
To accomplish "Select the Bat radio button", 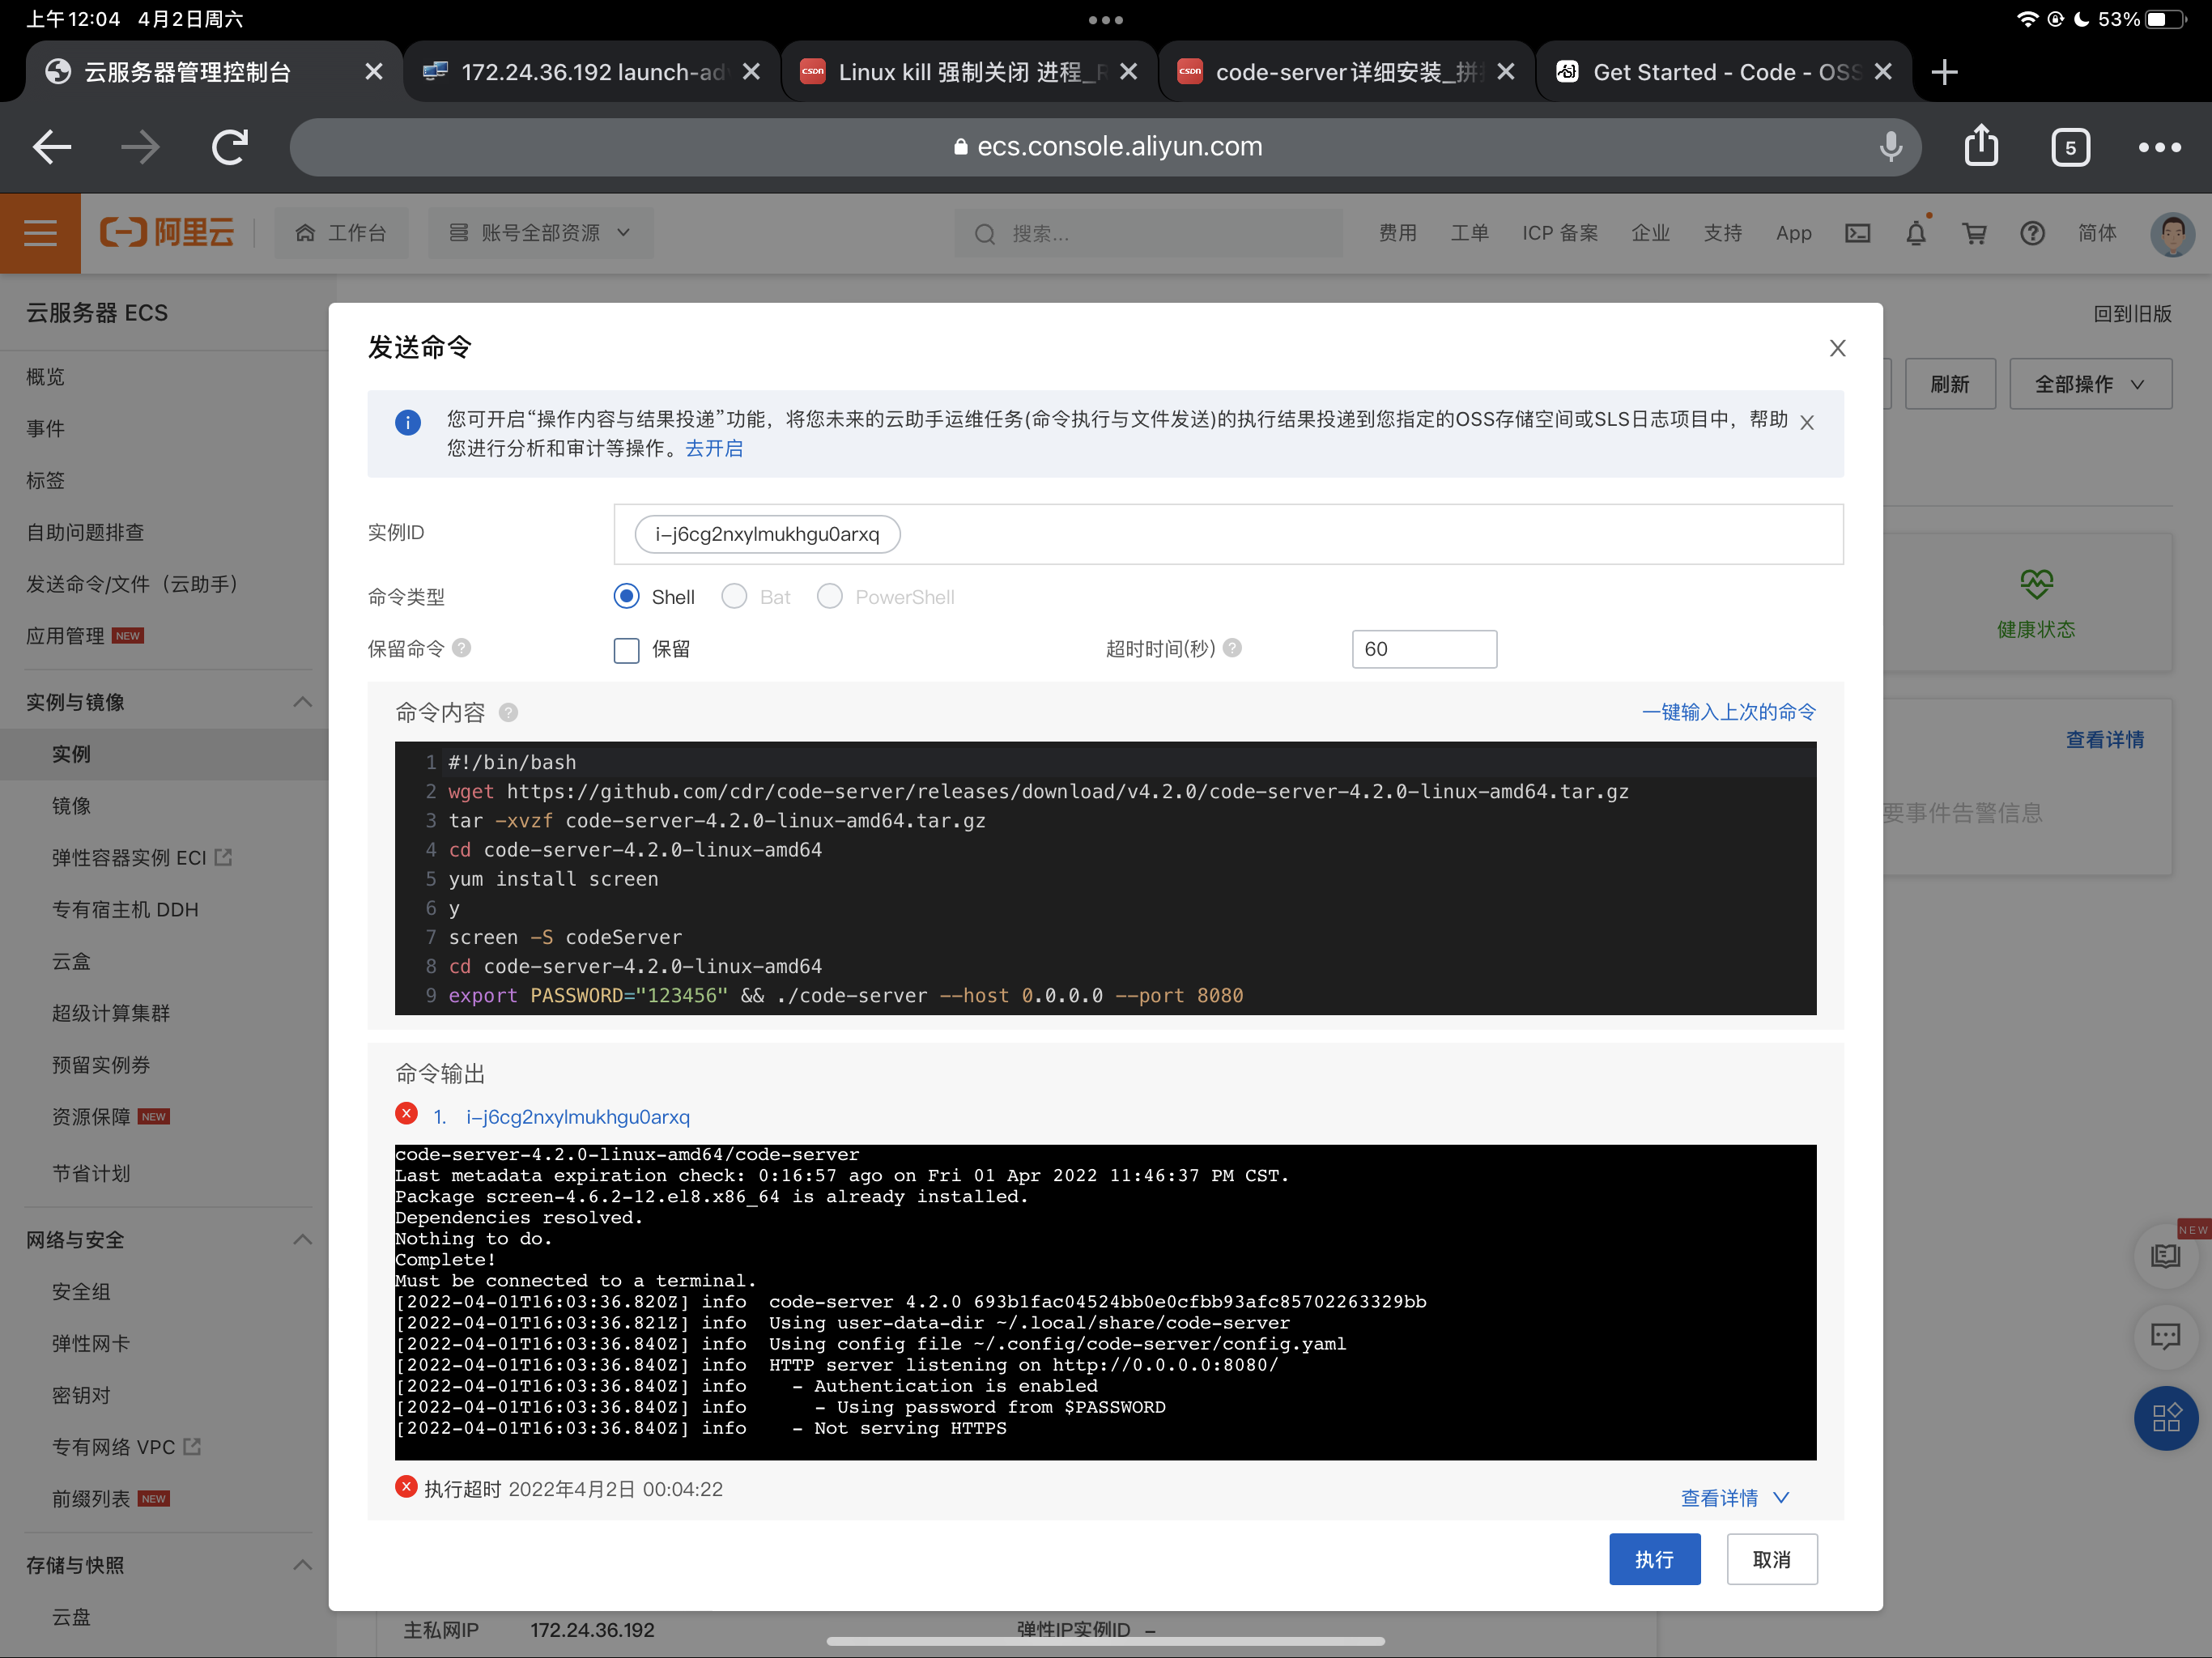I will pos(735,597).
